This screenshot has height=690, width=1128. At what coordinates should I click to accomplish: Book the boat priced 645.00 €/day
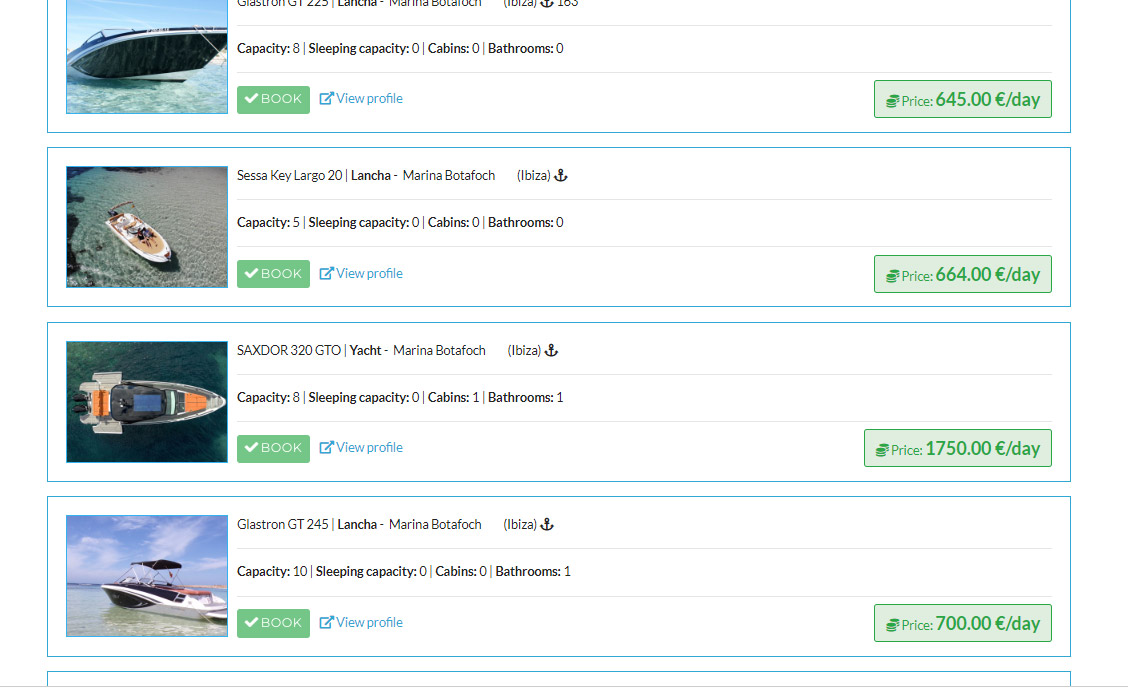click(273, 99)
